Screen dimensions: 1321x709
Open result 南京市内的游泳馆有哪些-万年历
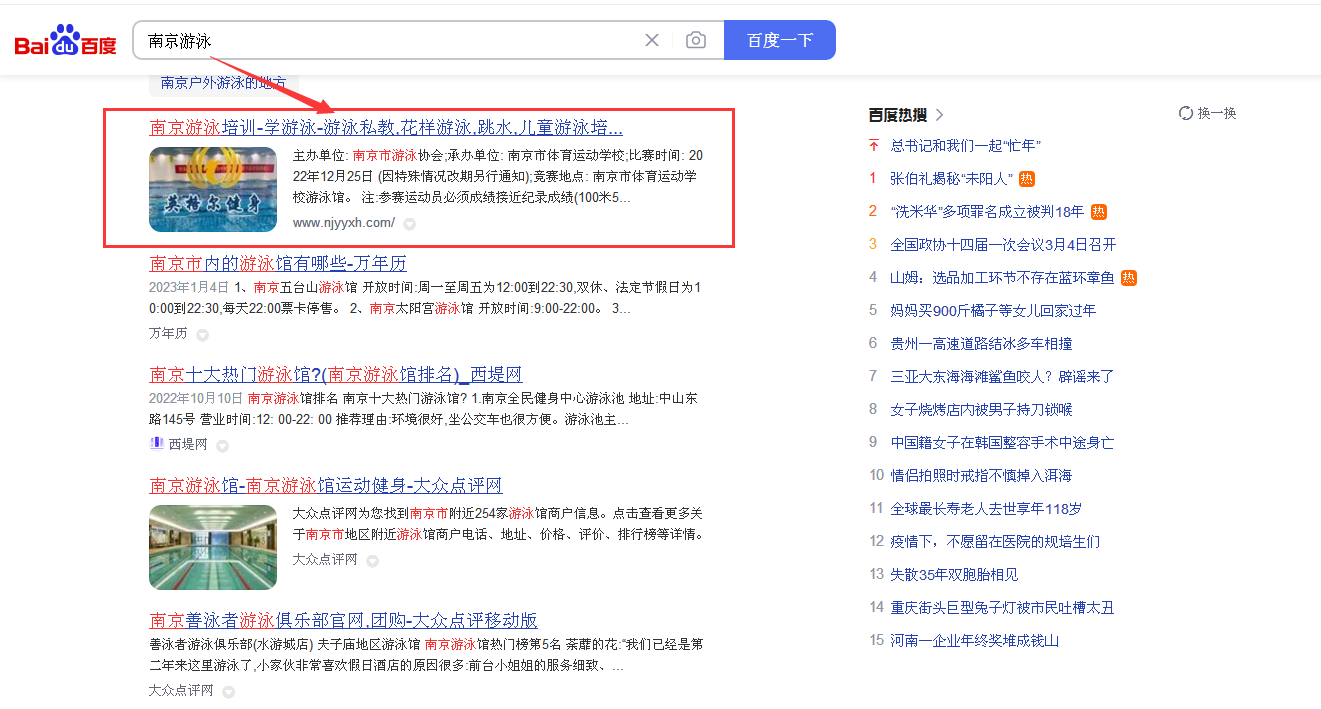(278, 264)
